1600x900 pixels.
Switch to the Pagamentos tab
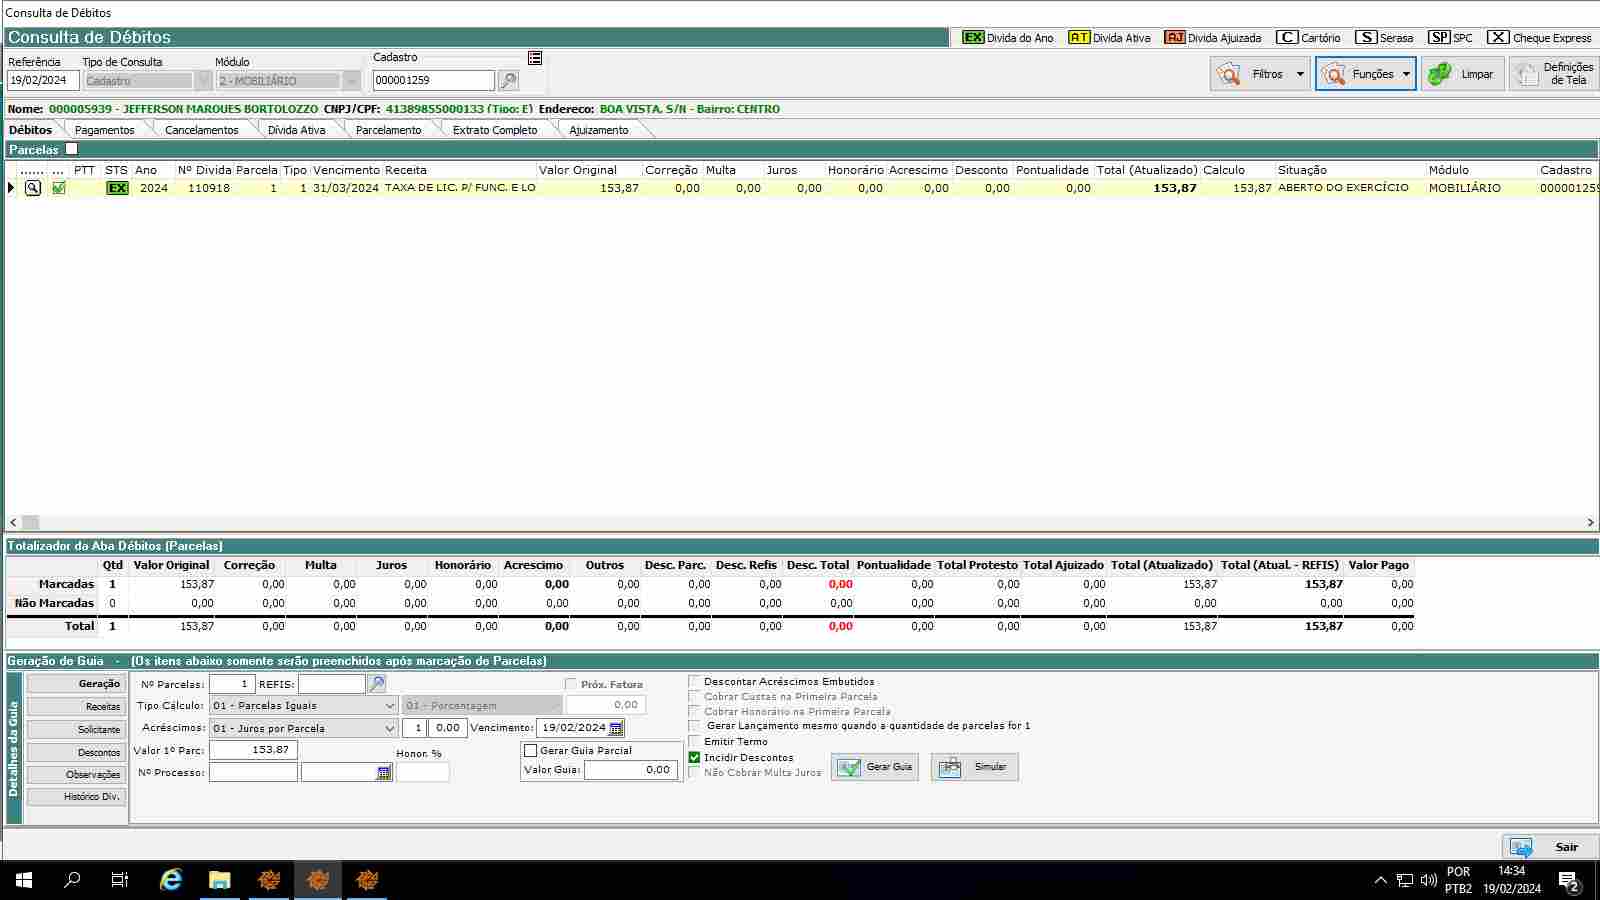[x=104, y=130]
